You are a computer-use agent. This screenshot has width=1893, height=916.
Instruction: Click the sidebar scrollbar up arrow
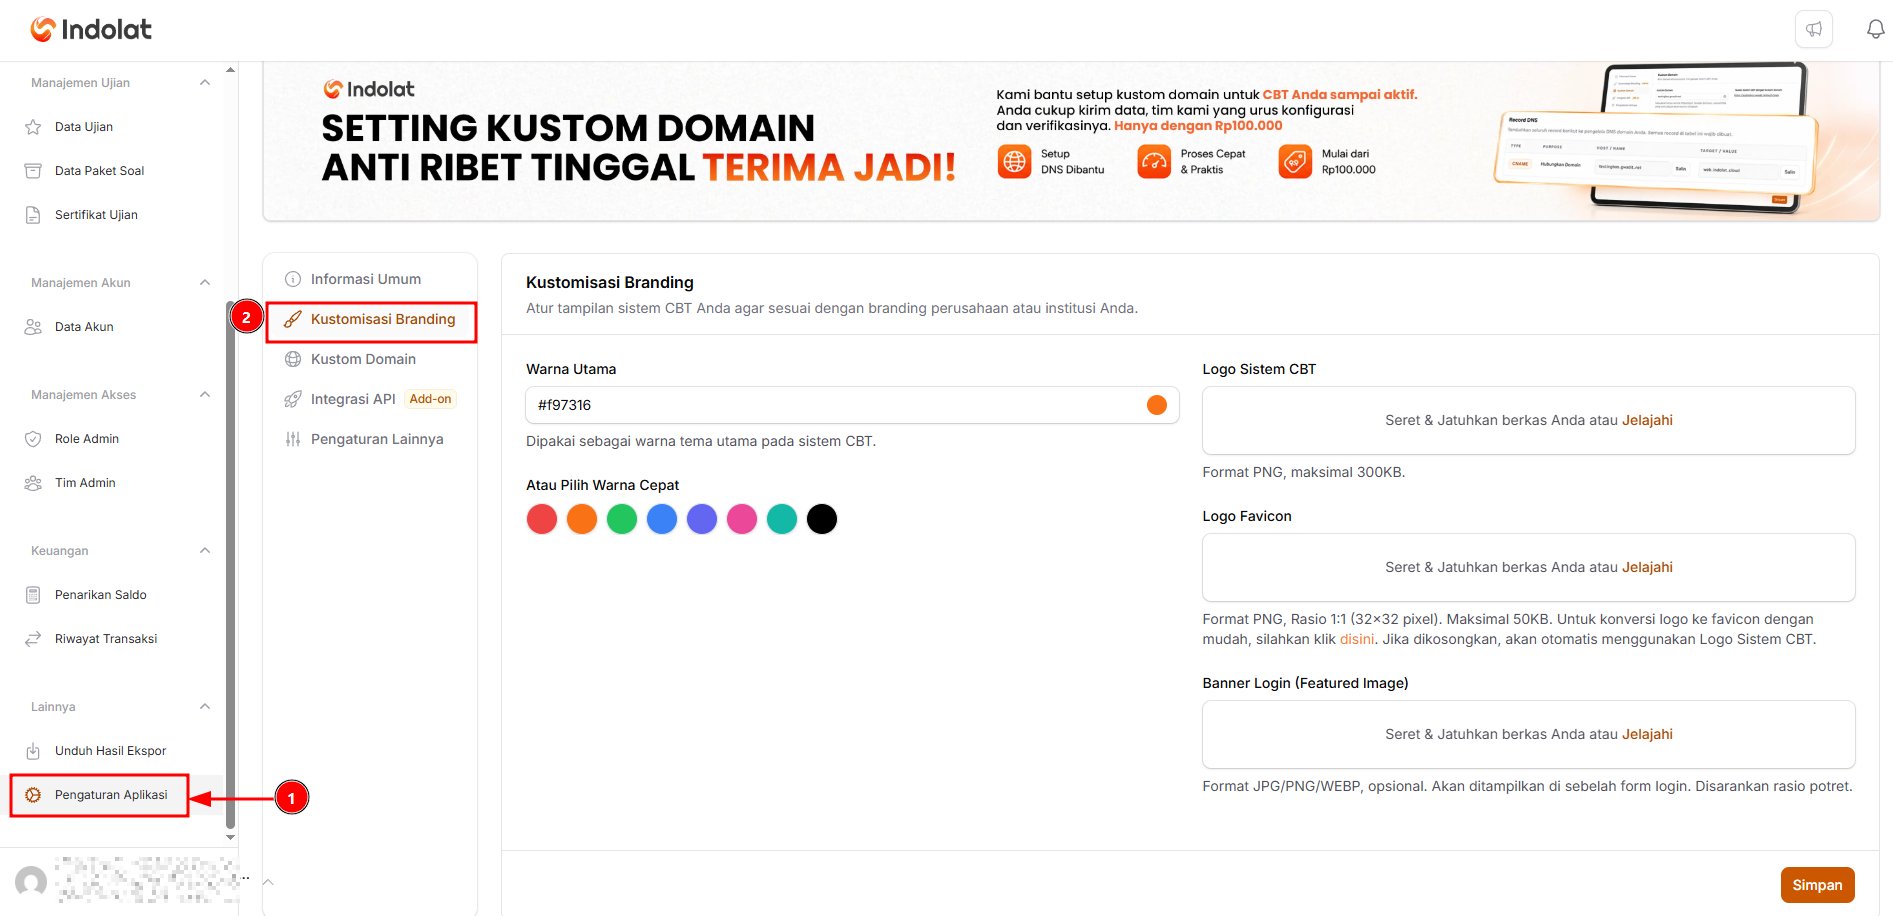tap(231, 70)
